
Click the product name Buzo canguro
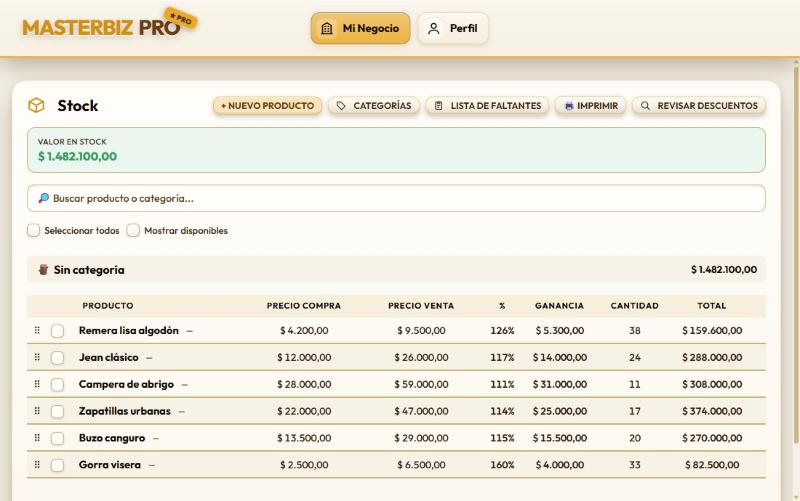pyautogui.click(x=112, y=438)
